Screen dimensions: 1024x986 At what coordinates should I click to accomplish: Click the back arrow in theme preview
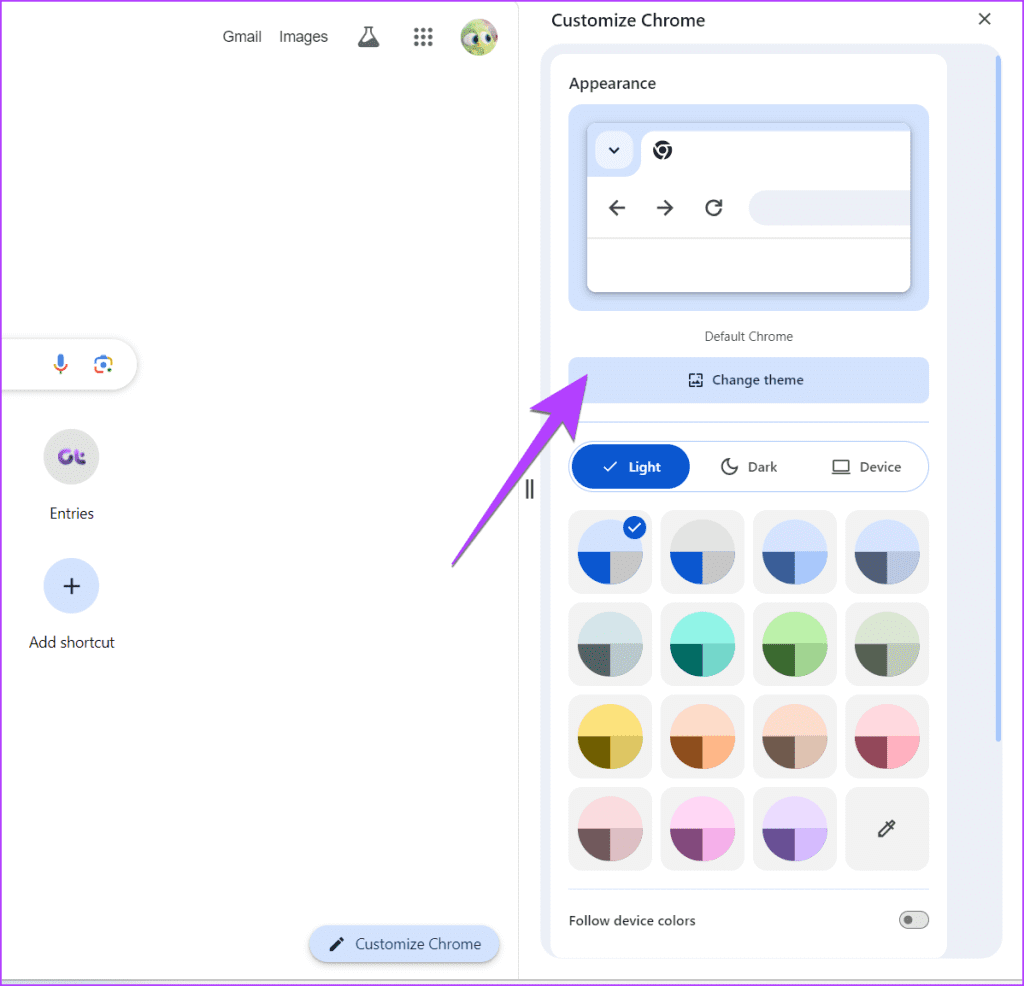[617, 208]
